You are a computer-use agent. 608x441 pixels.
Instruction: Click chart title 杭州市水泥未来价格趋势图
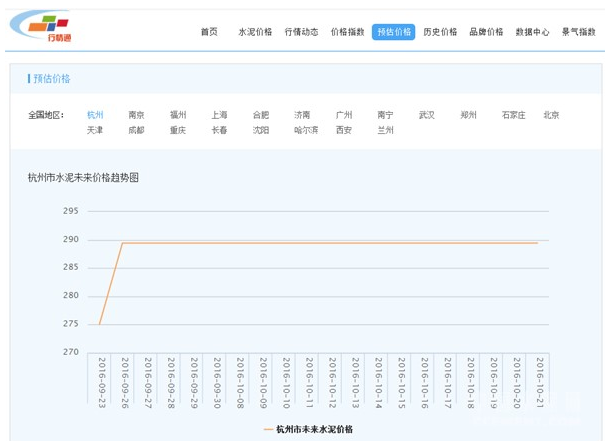[x=83, y=178]
